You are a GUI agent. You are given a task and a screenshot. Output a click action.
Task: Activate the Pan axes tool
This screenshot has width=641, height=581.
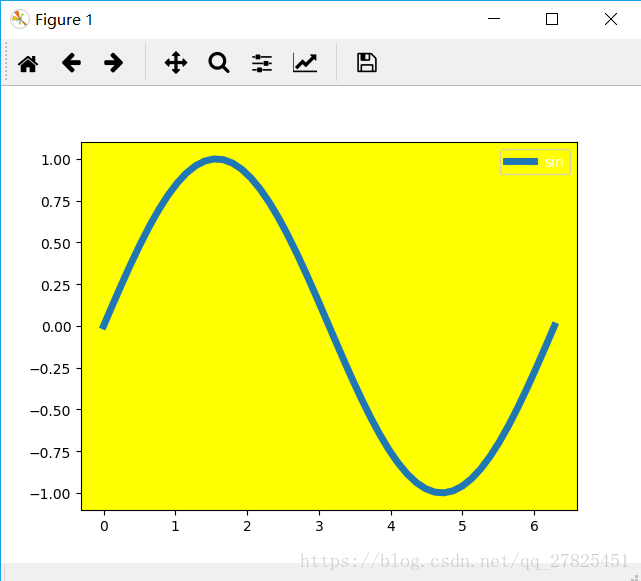coord(176,63)
